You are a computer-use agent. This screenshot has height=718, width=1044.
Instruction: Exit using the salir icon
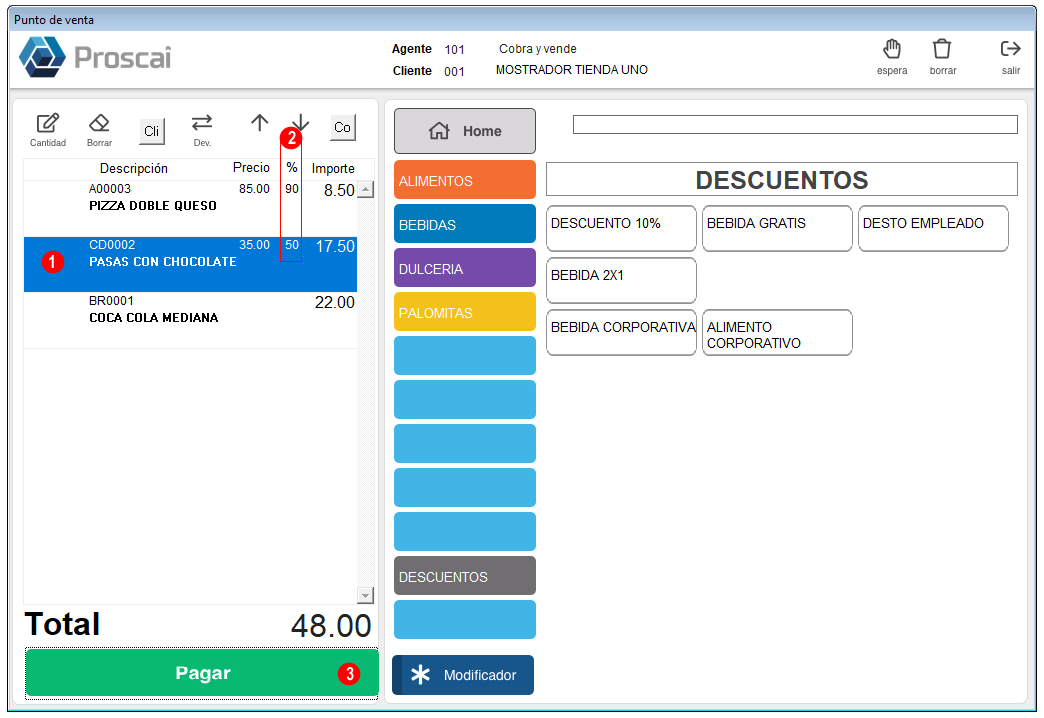1010,49
